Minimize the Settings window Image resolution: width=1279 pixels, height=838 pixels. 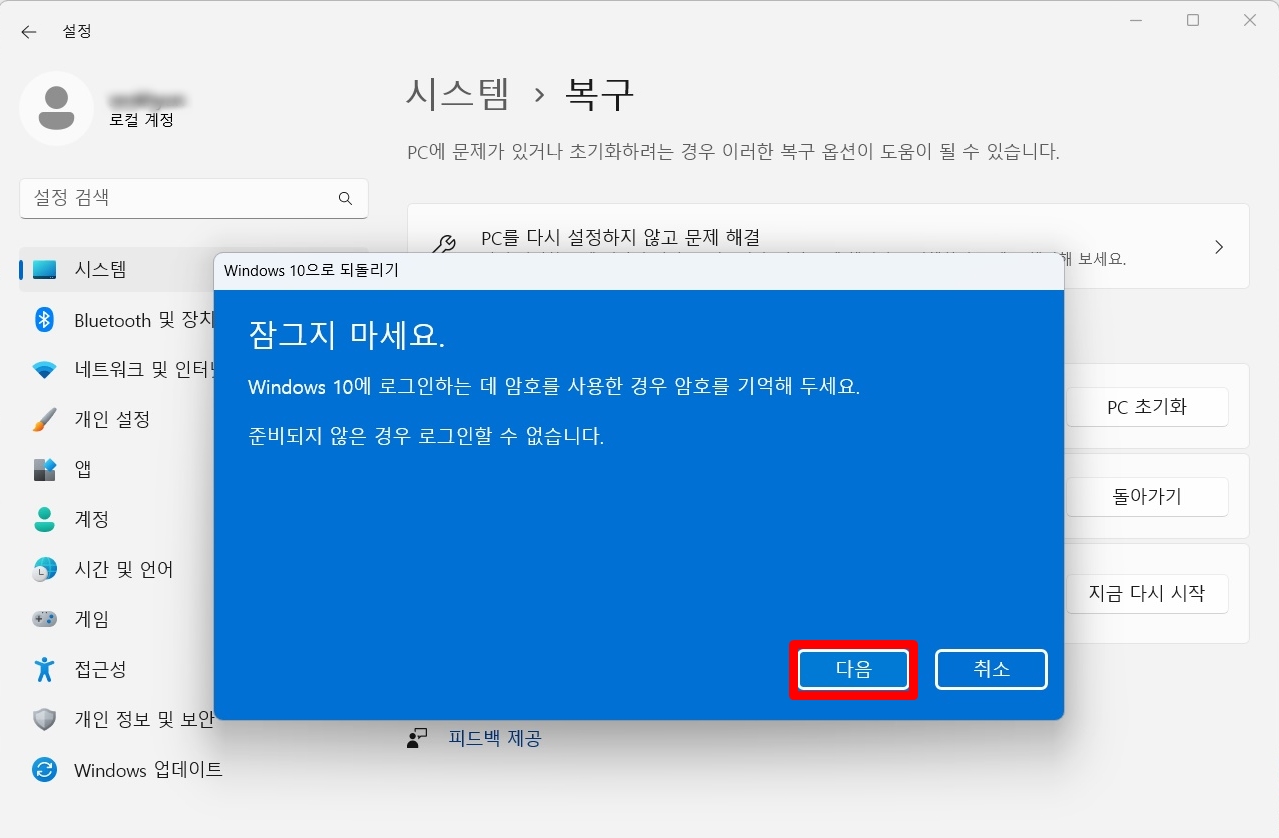1136,20
